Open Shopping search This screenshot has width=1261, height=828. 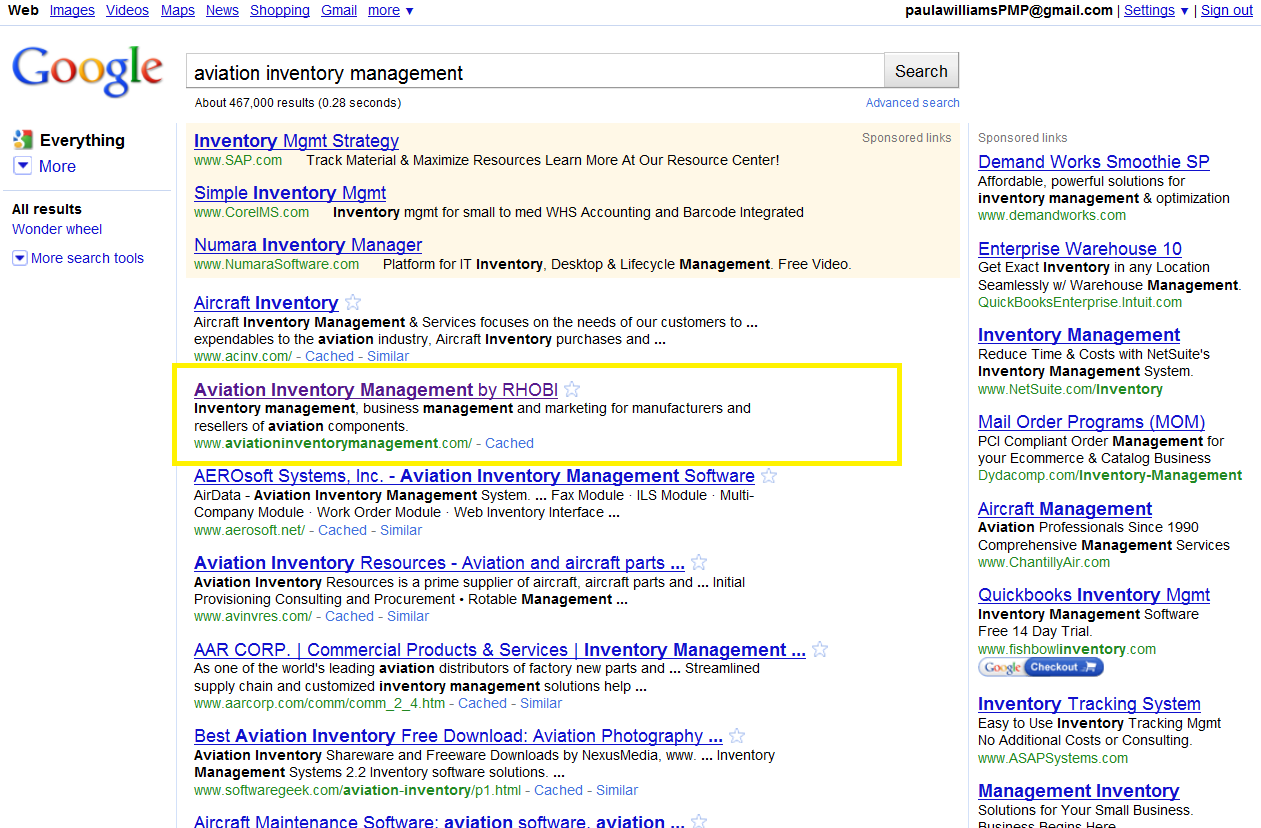point(280,10)
